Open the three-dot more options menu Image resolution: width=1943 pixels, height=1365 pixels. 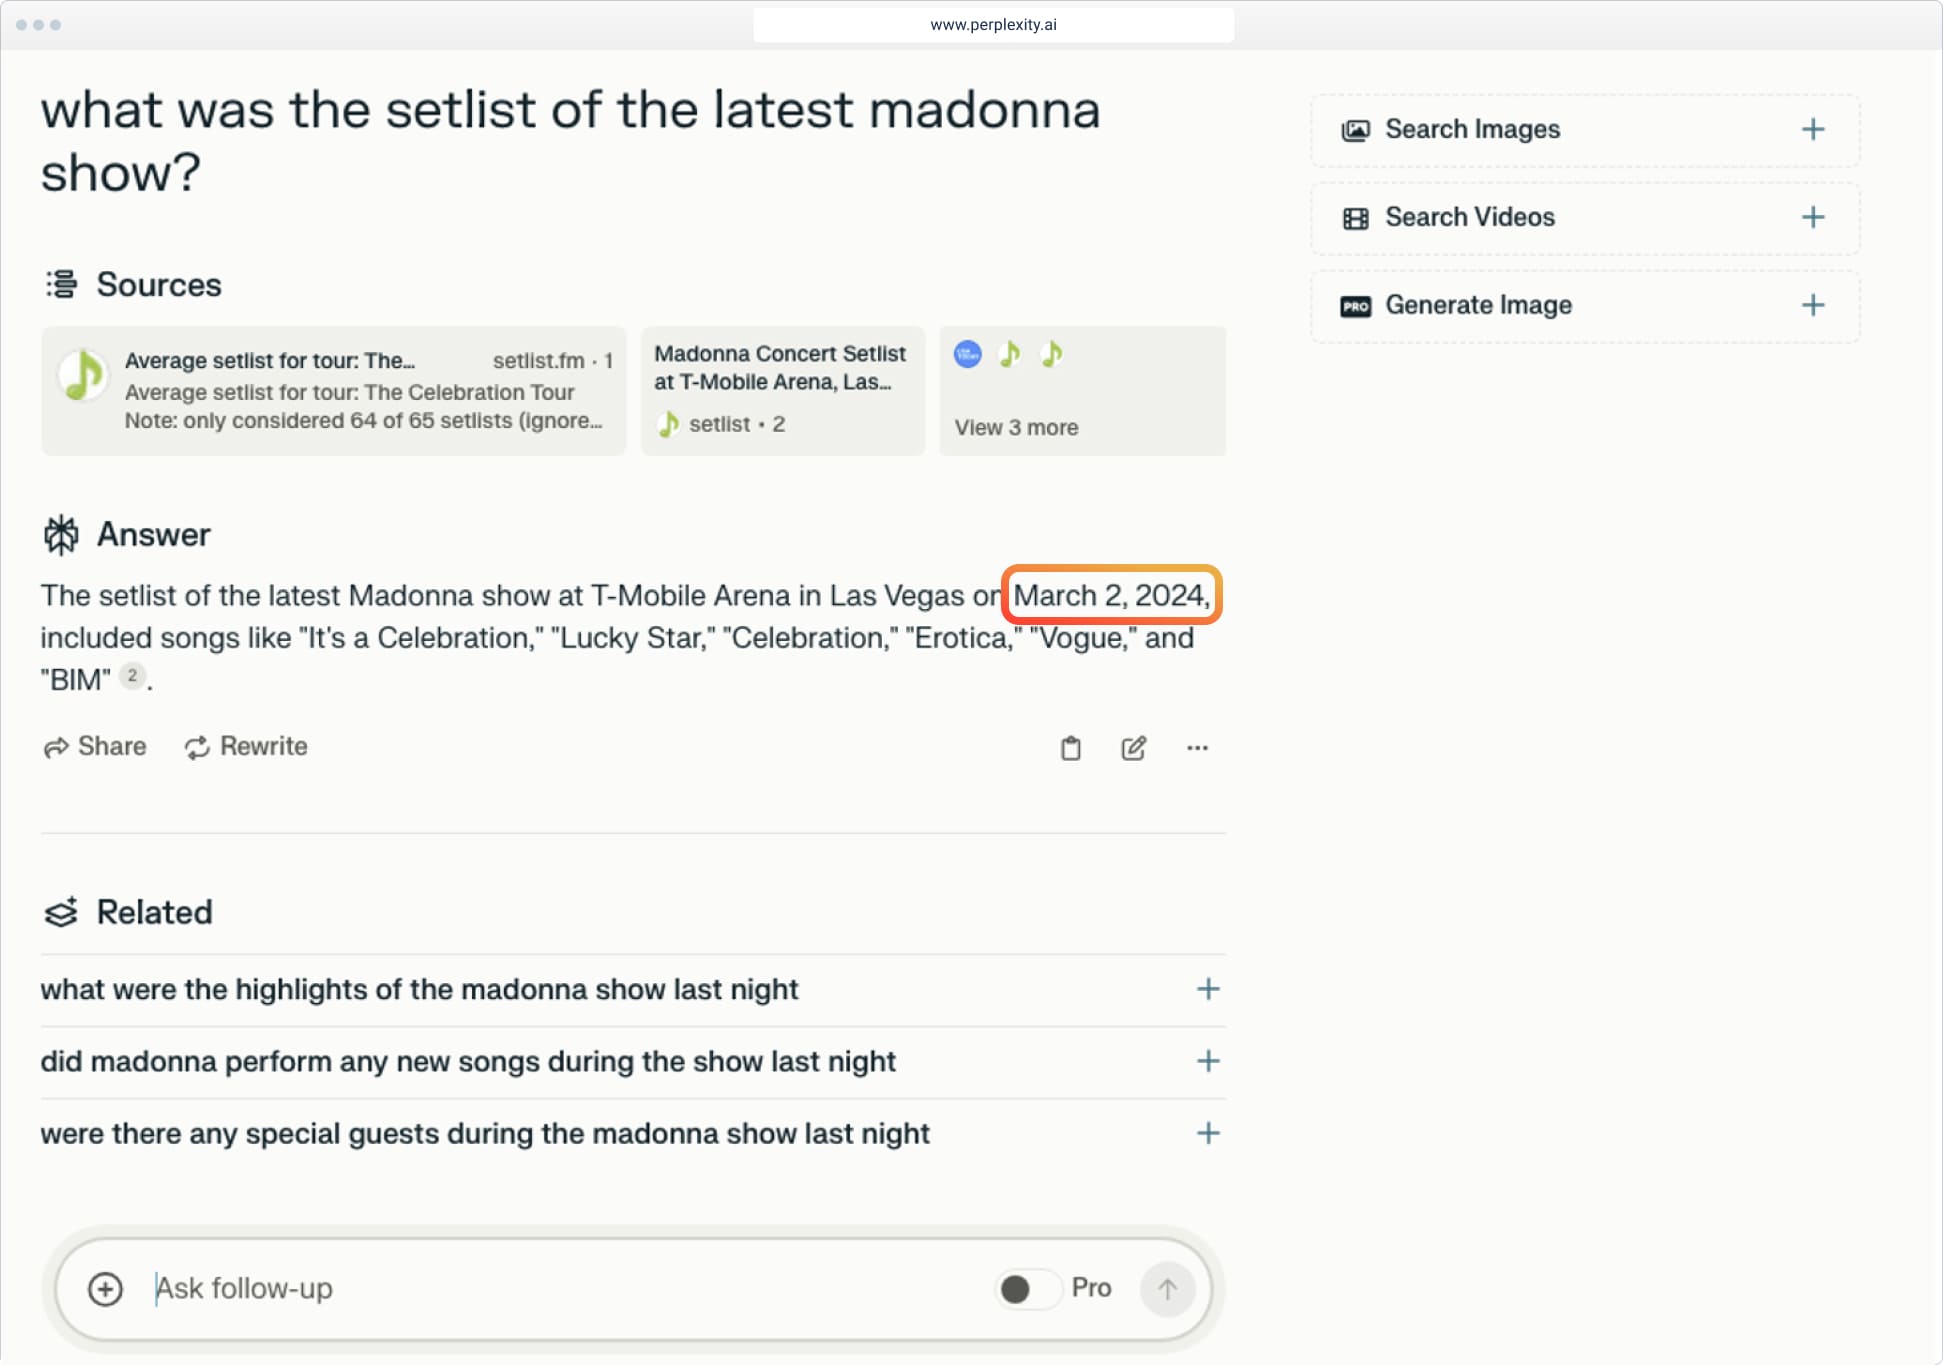click(1197, 748)
